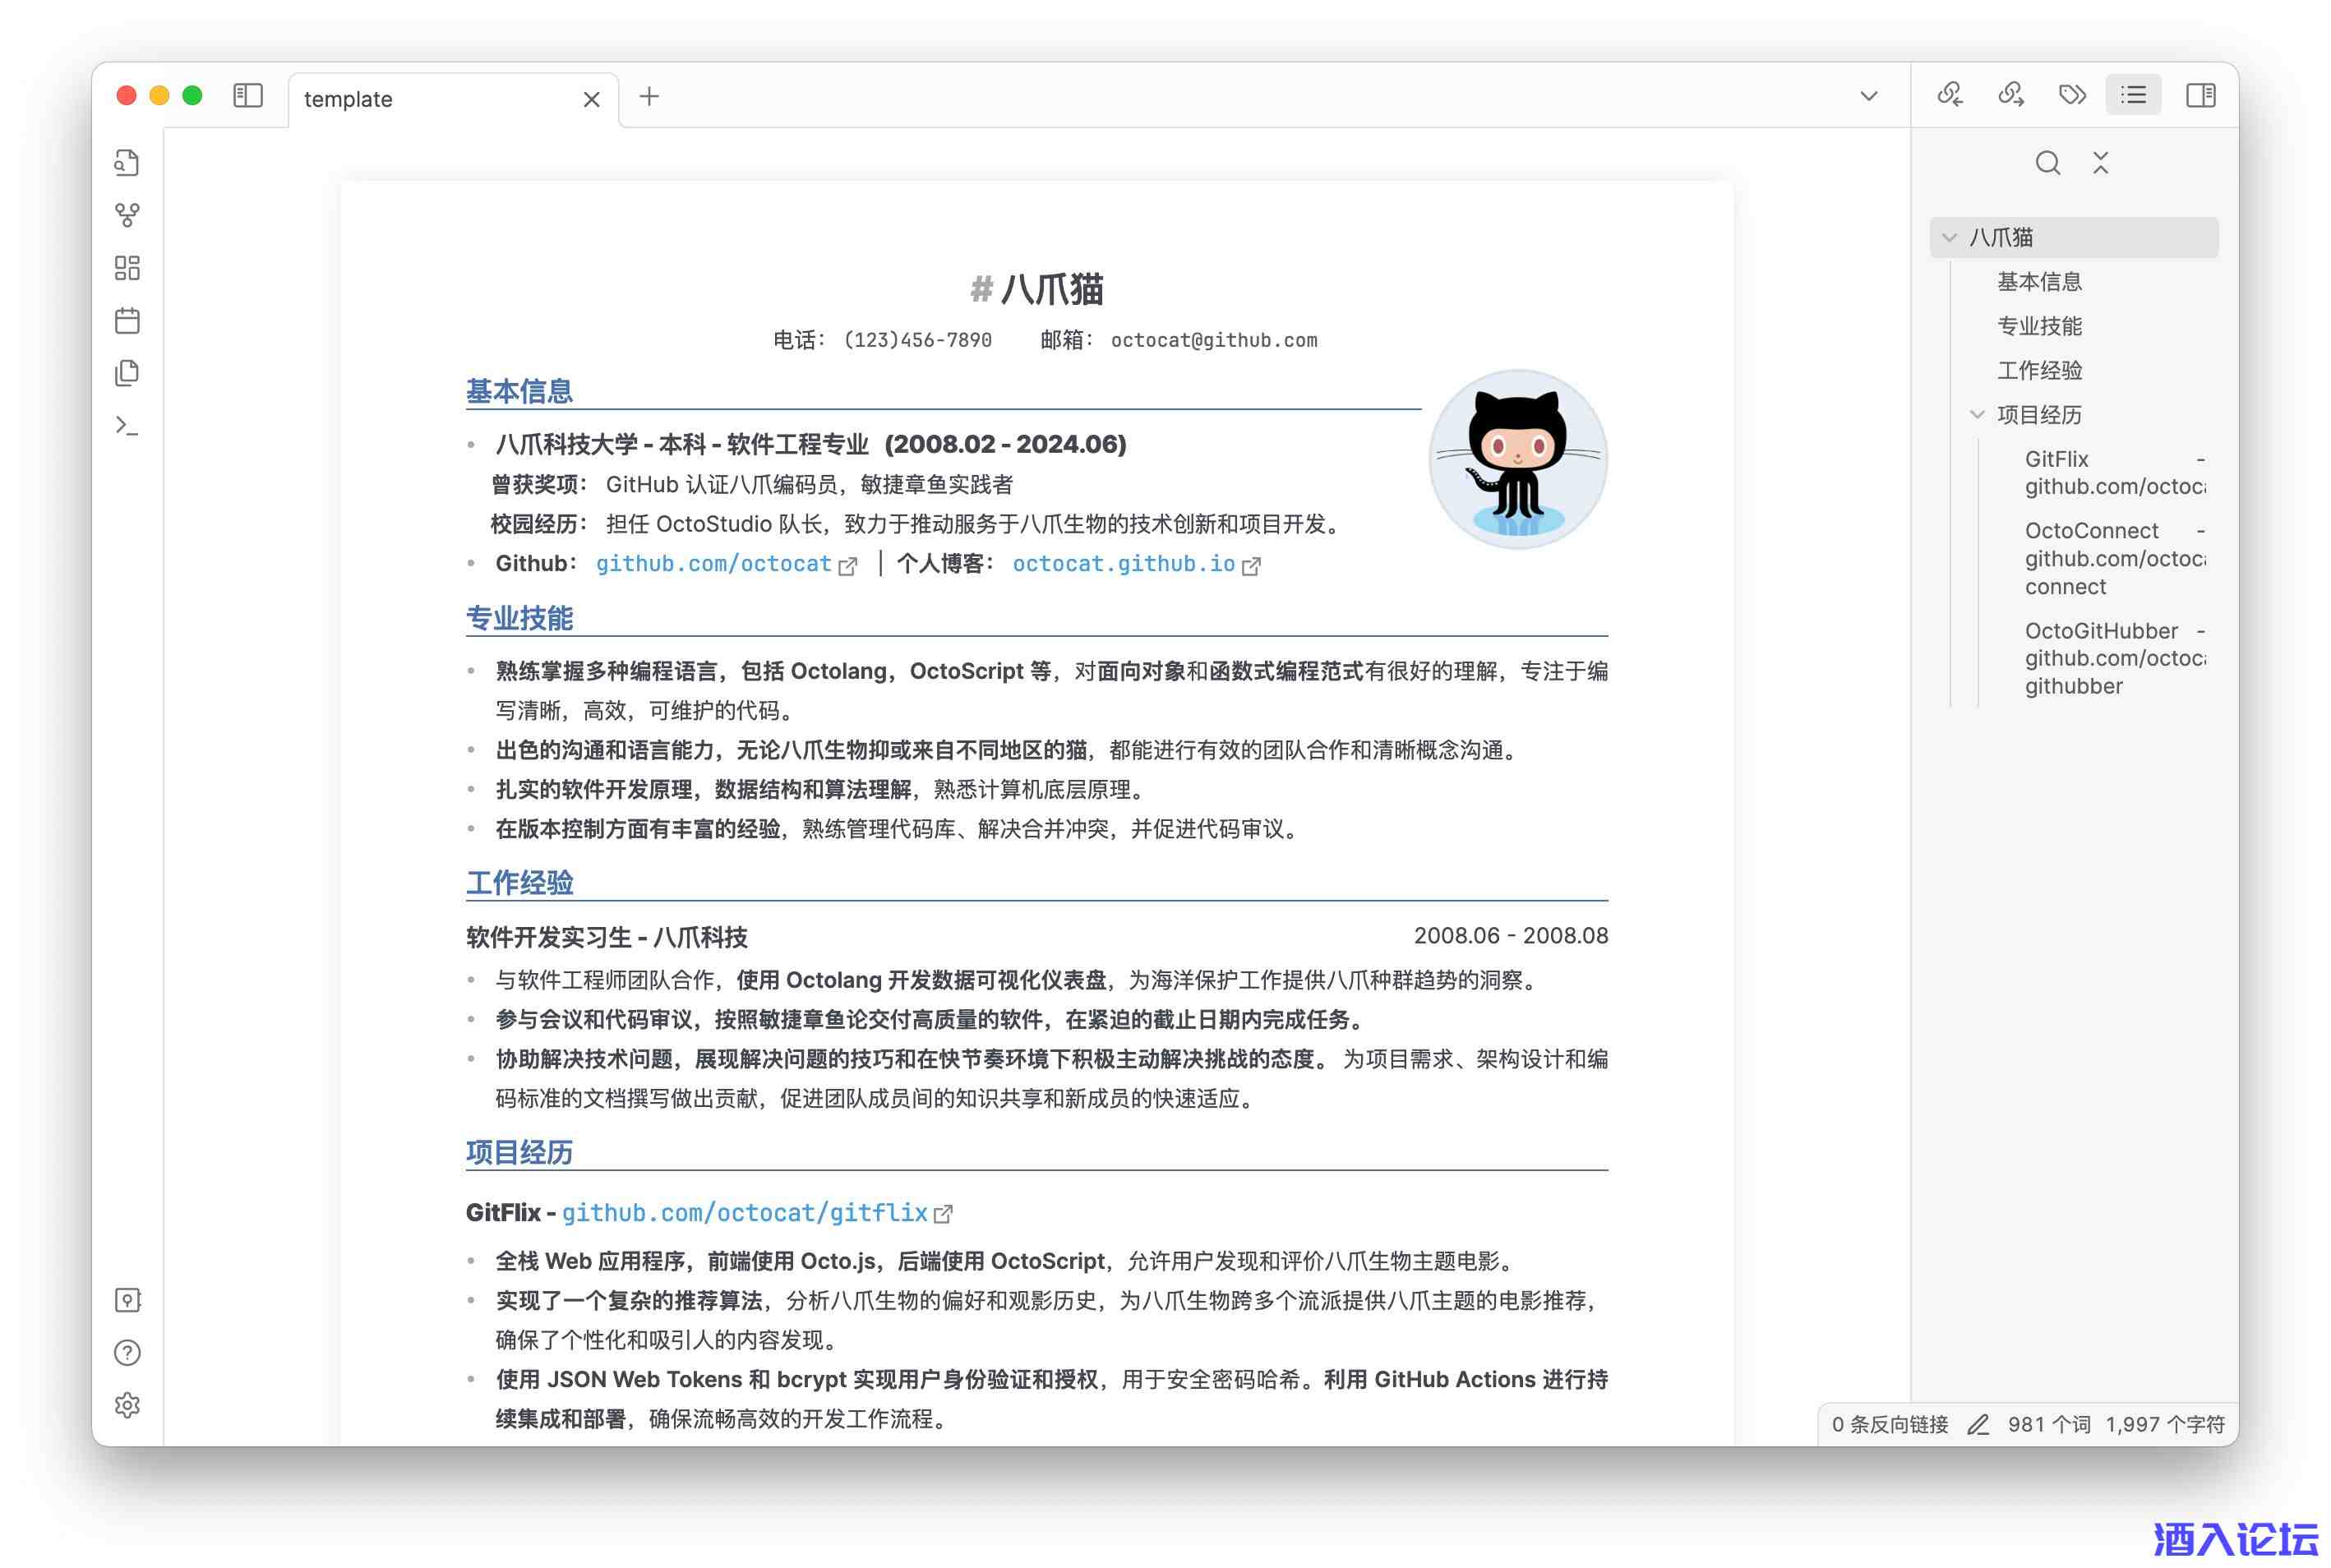
Task: Open the vault switcher icon
Action: point(127,1300)
